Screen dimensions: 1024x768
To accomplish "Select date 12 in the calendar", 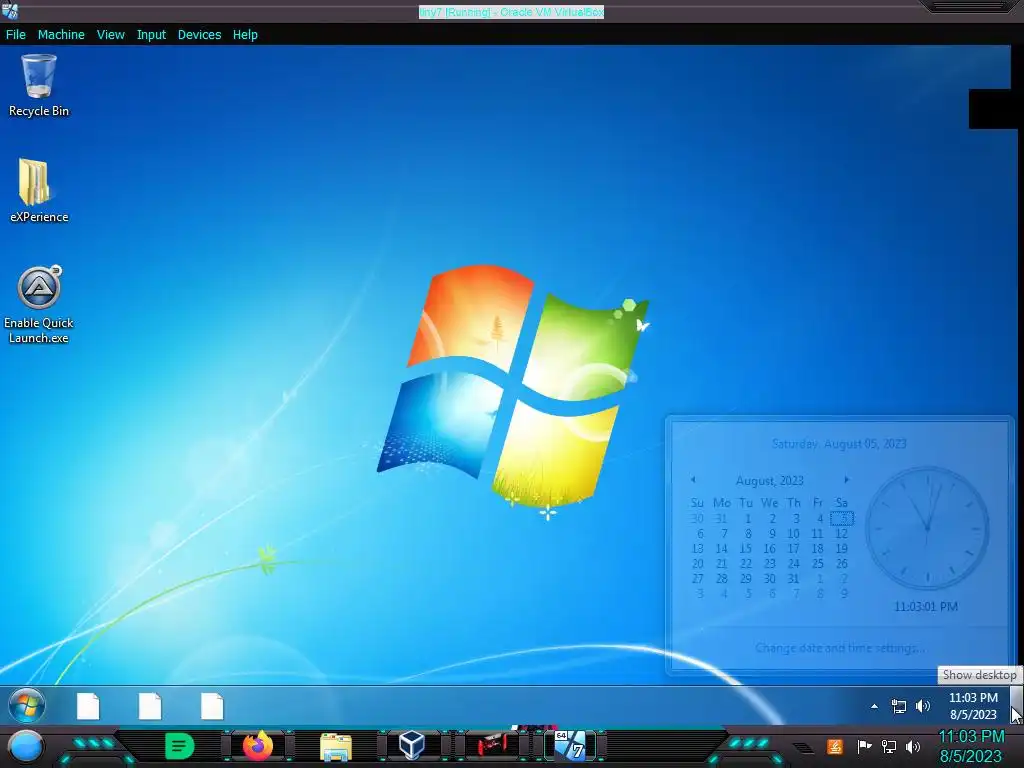I will [842, 534].
